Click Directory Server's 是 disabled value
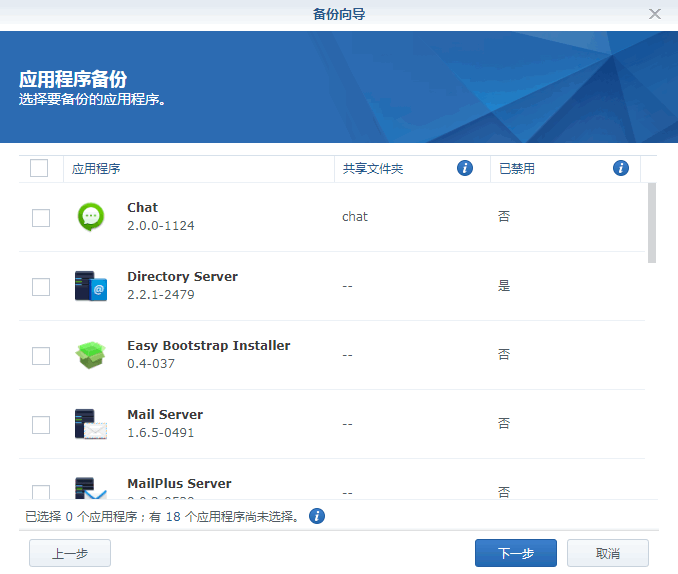678x574 pixels. click(x=504, y=285)
